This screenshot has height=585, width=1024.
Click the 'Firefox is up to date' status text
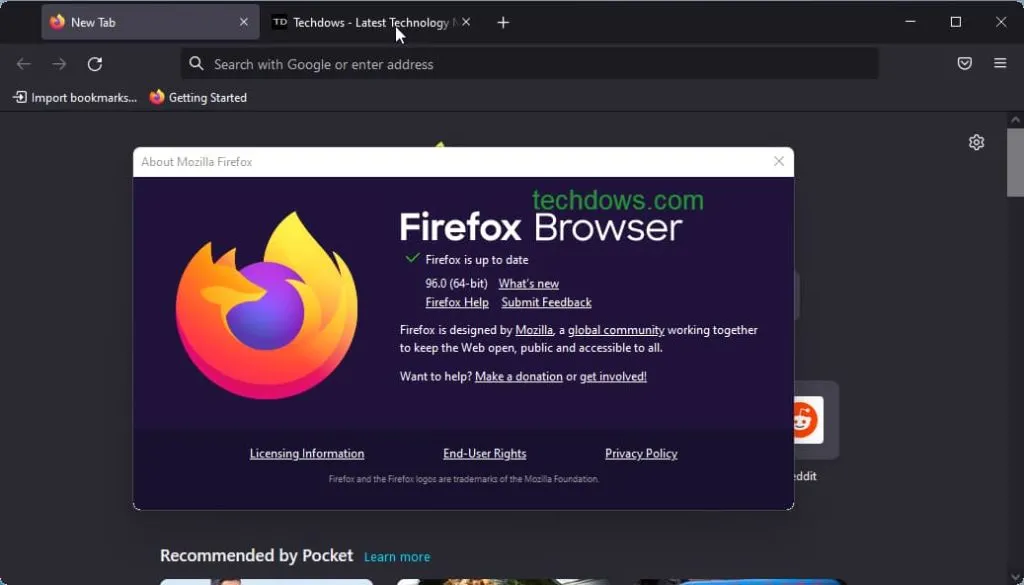coord(477,259)
